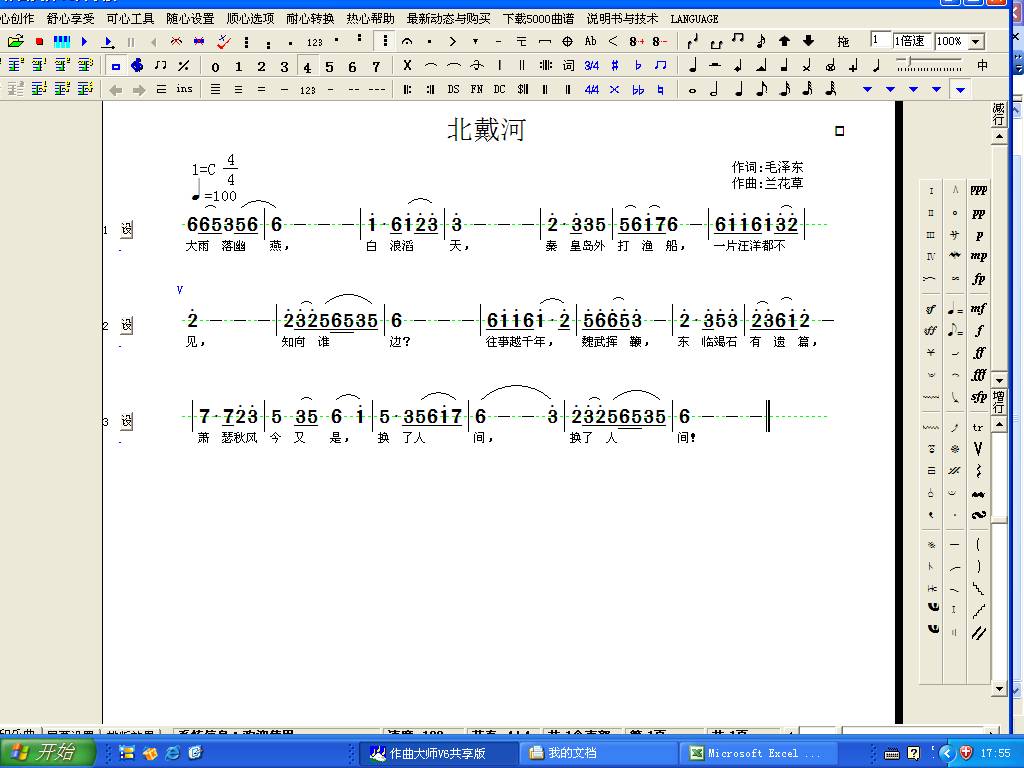Image resolution: width=1024 pixels, height=768 pixels.
Task: Select note number 7 button
Action: (x=376, y=66)
